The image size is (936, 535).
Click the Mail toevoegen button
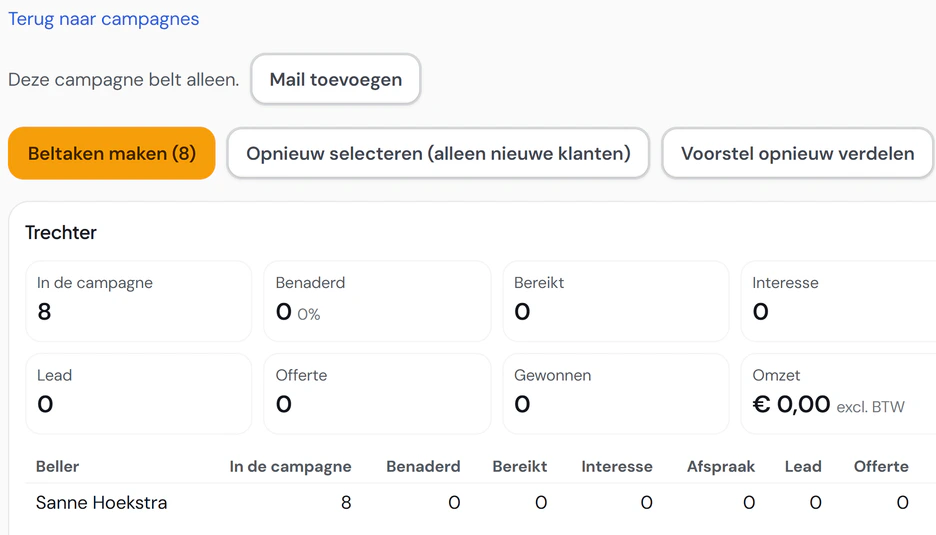[x=335, y=79]
